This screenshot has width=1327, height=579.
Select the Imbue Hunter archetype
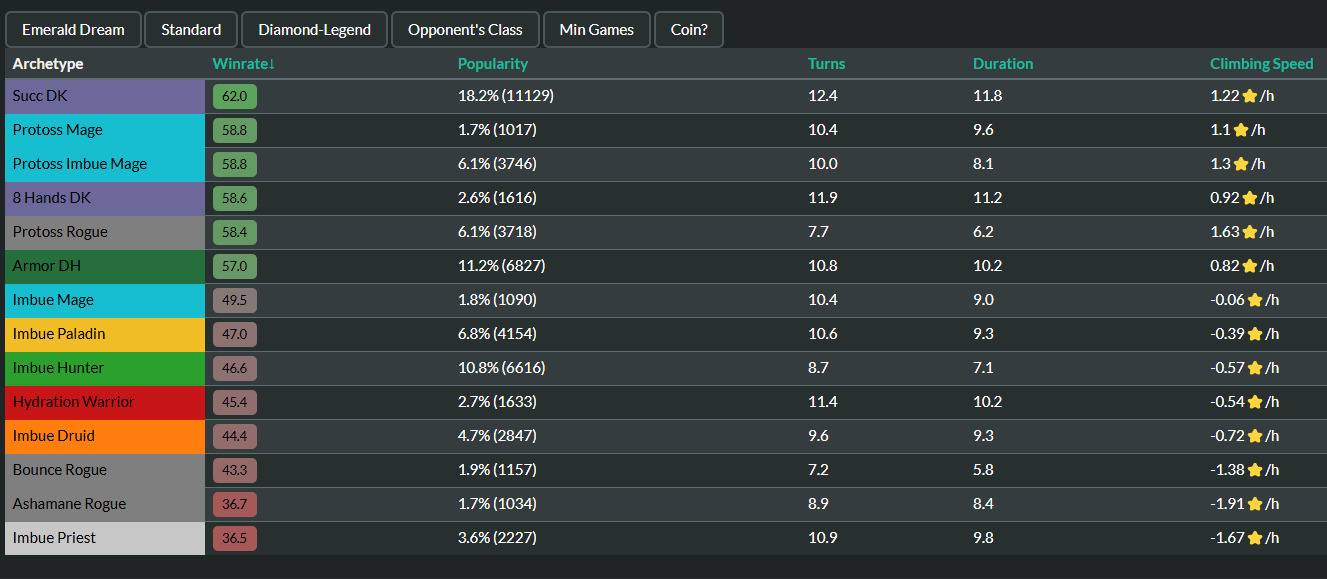(105, 368)
